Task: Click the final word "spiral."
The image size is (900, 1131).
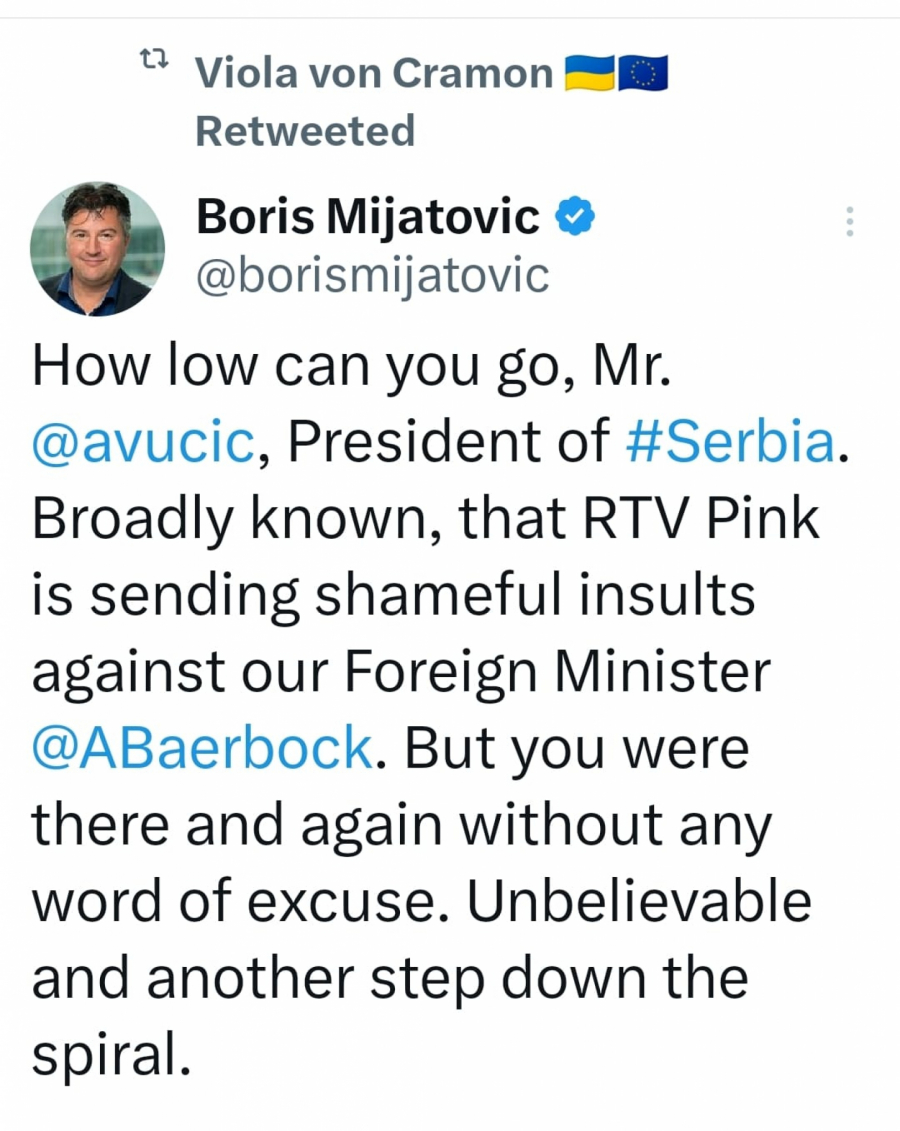Action: coord(111,1057)
